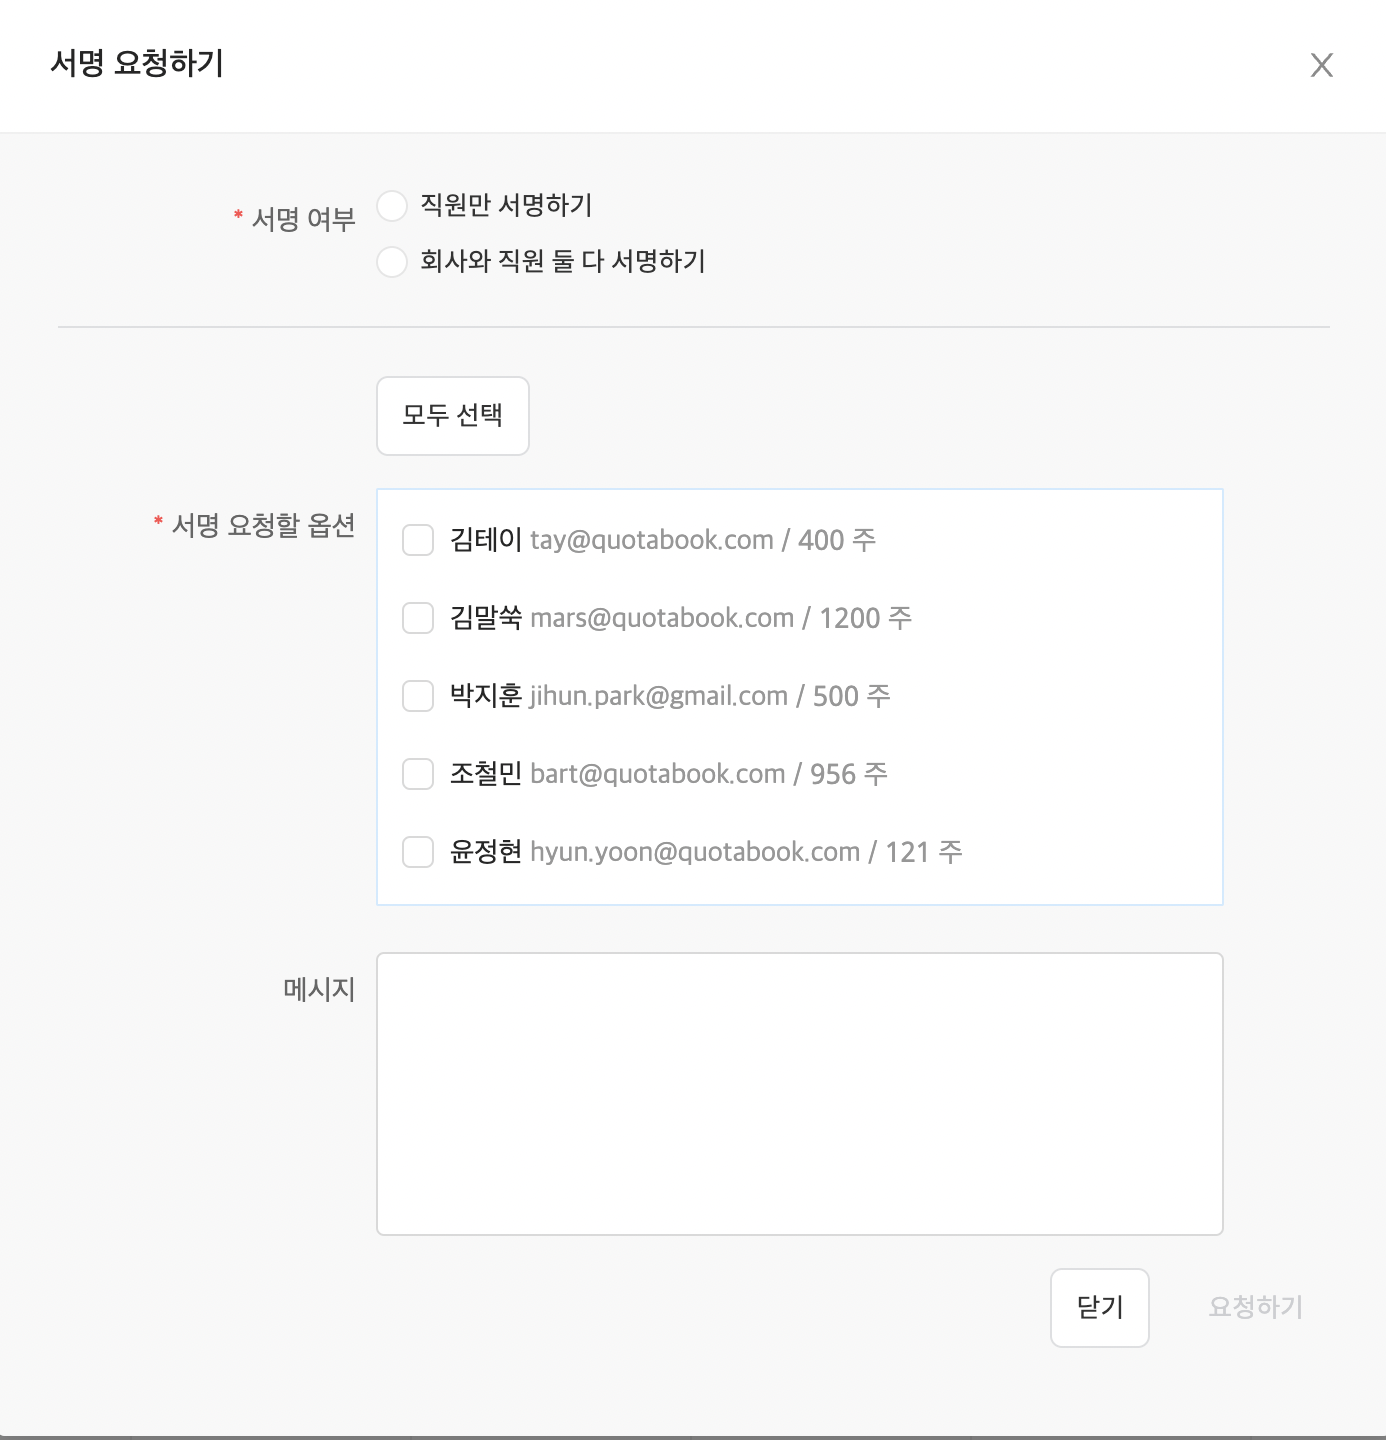Click inside the 메시지 text area
1386x1440 pixels.
point(800,1094)
